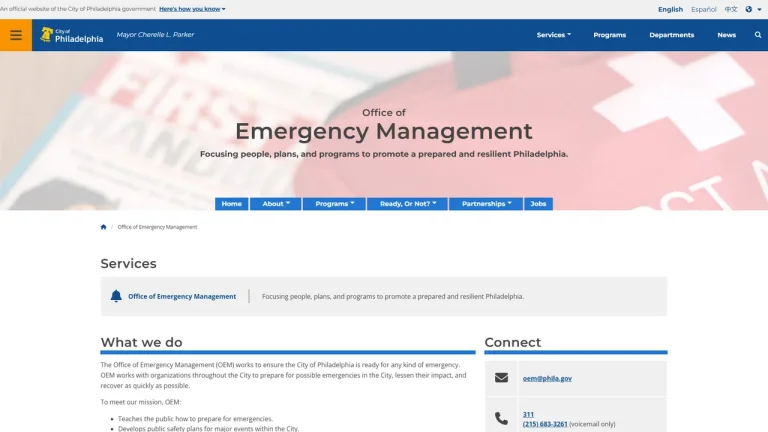This screenshot has height=432, width=768.
Task: Click the oem@phila.gov email link
Action: coord(547,378)
